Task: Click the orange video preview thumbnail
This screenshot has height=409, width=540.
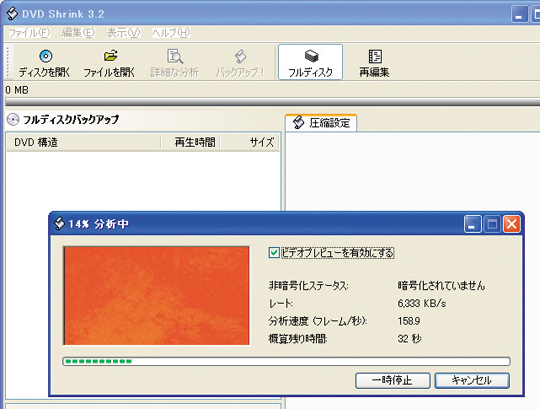Action: (157, 295)
